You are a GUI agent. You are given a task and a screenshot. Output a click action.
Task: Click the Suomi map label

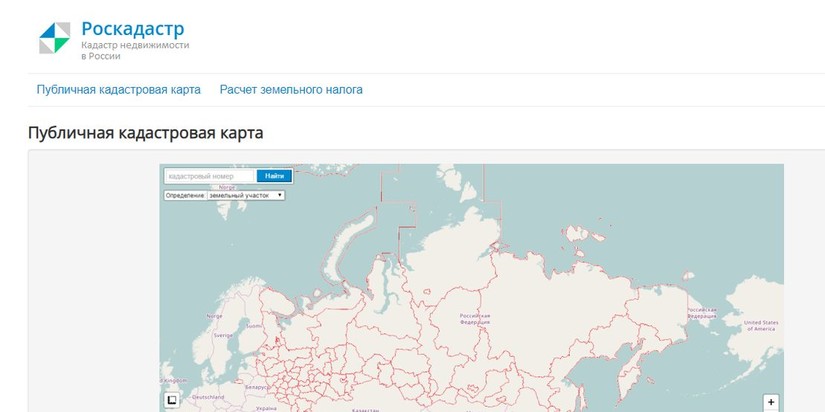254,326
